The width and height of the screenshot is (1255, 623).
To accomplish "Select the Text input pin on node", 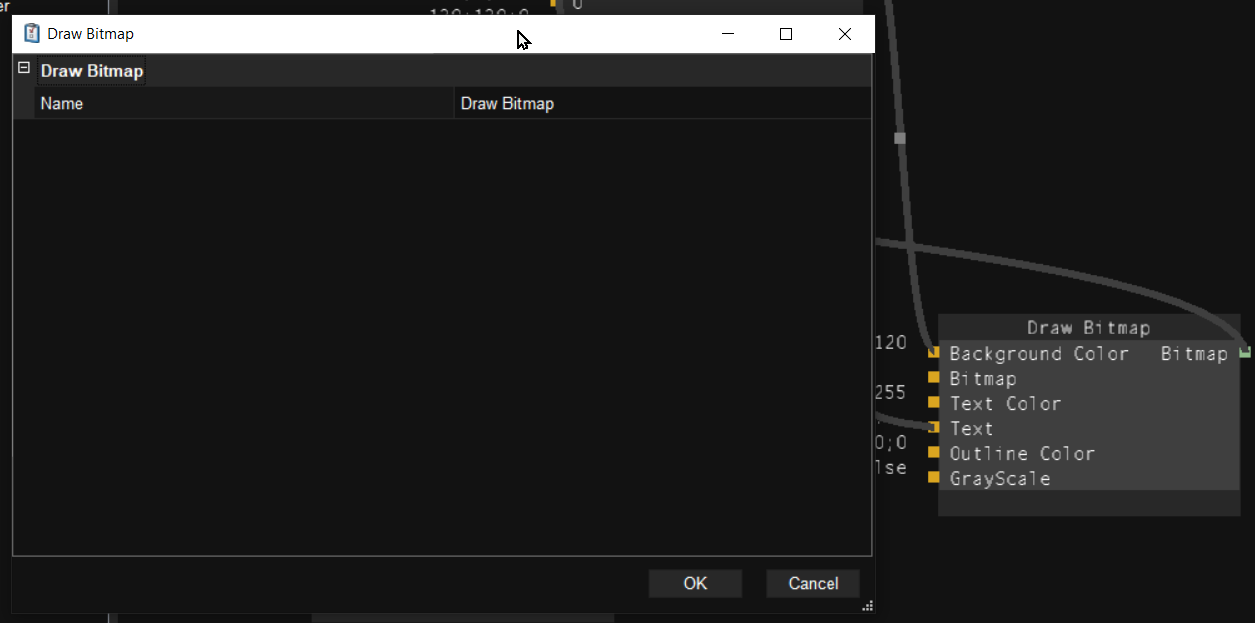I will 934,428.
